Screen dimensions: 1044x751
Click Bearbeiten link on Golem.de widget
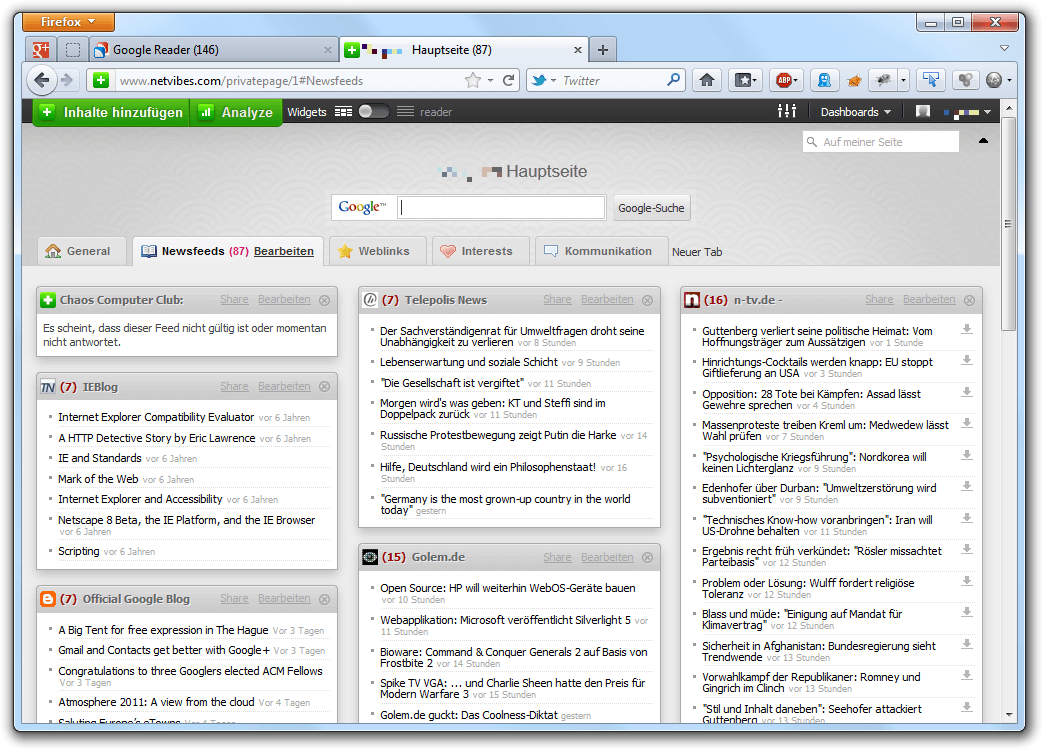pos(607,557)
